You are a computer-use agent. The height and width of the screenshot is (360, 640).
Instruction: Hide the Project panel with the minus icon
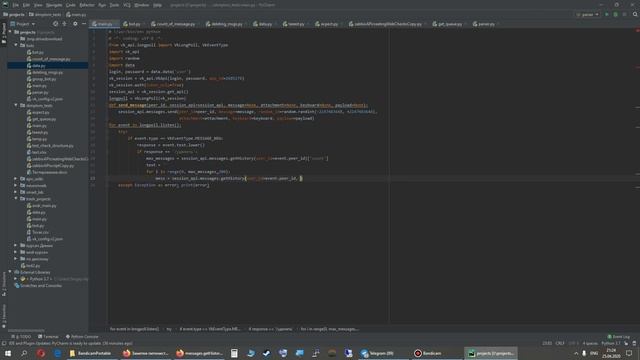tap(84, 24)
